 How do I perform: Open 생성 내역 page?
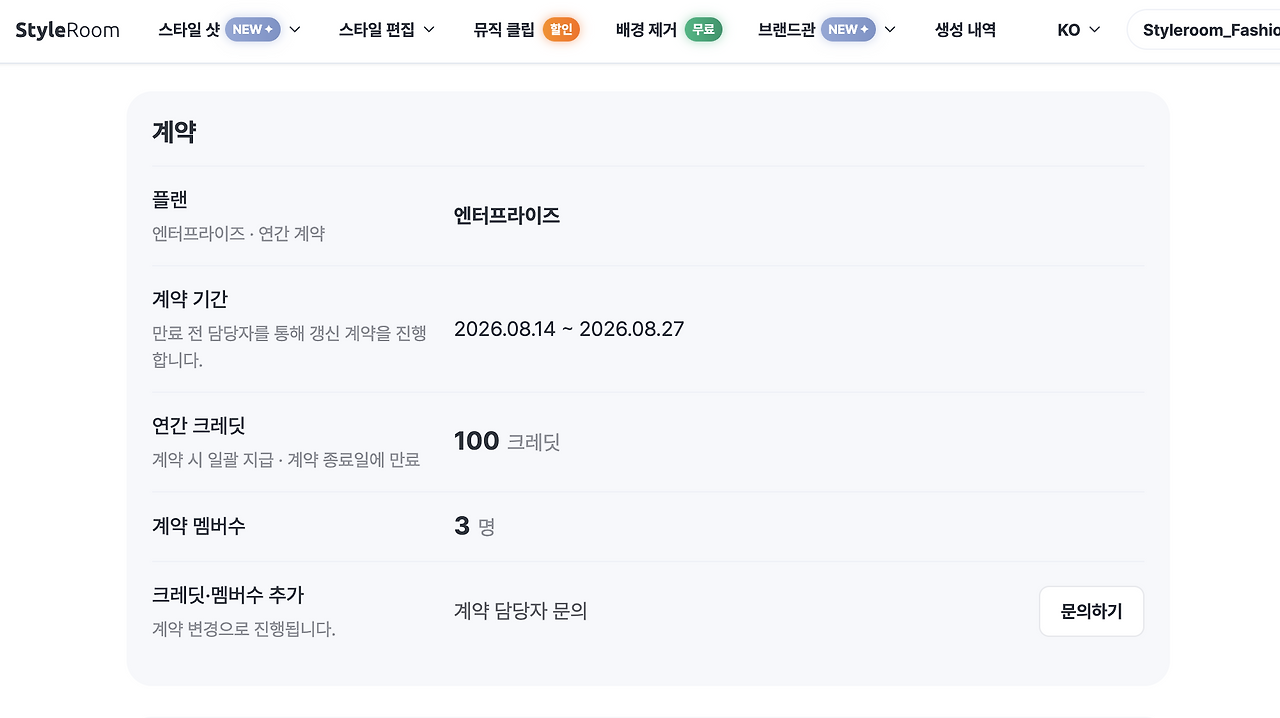(965, 30)
